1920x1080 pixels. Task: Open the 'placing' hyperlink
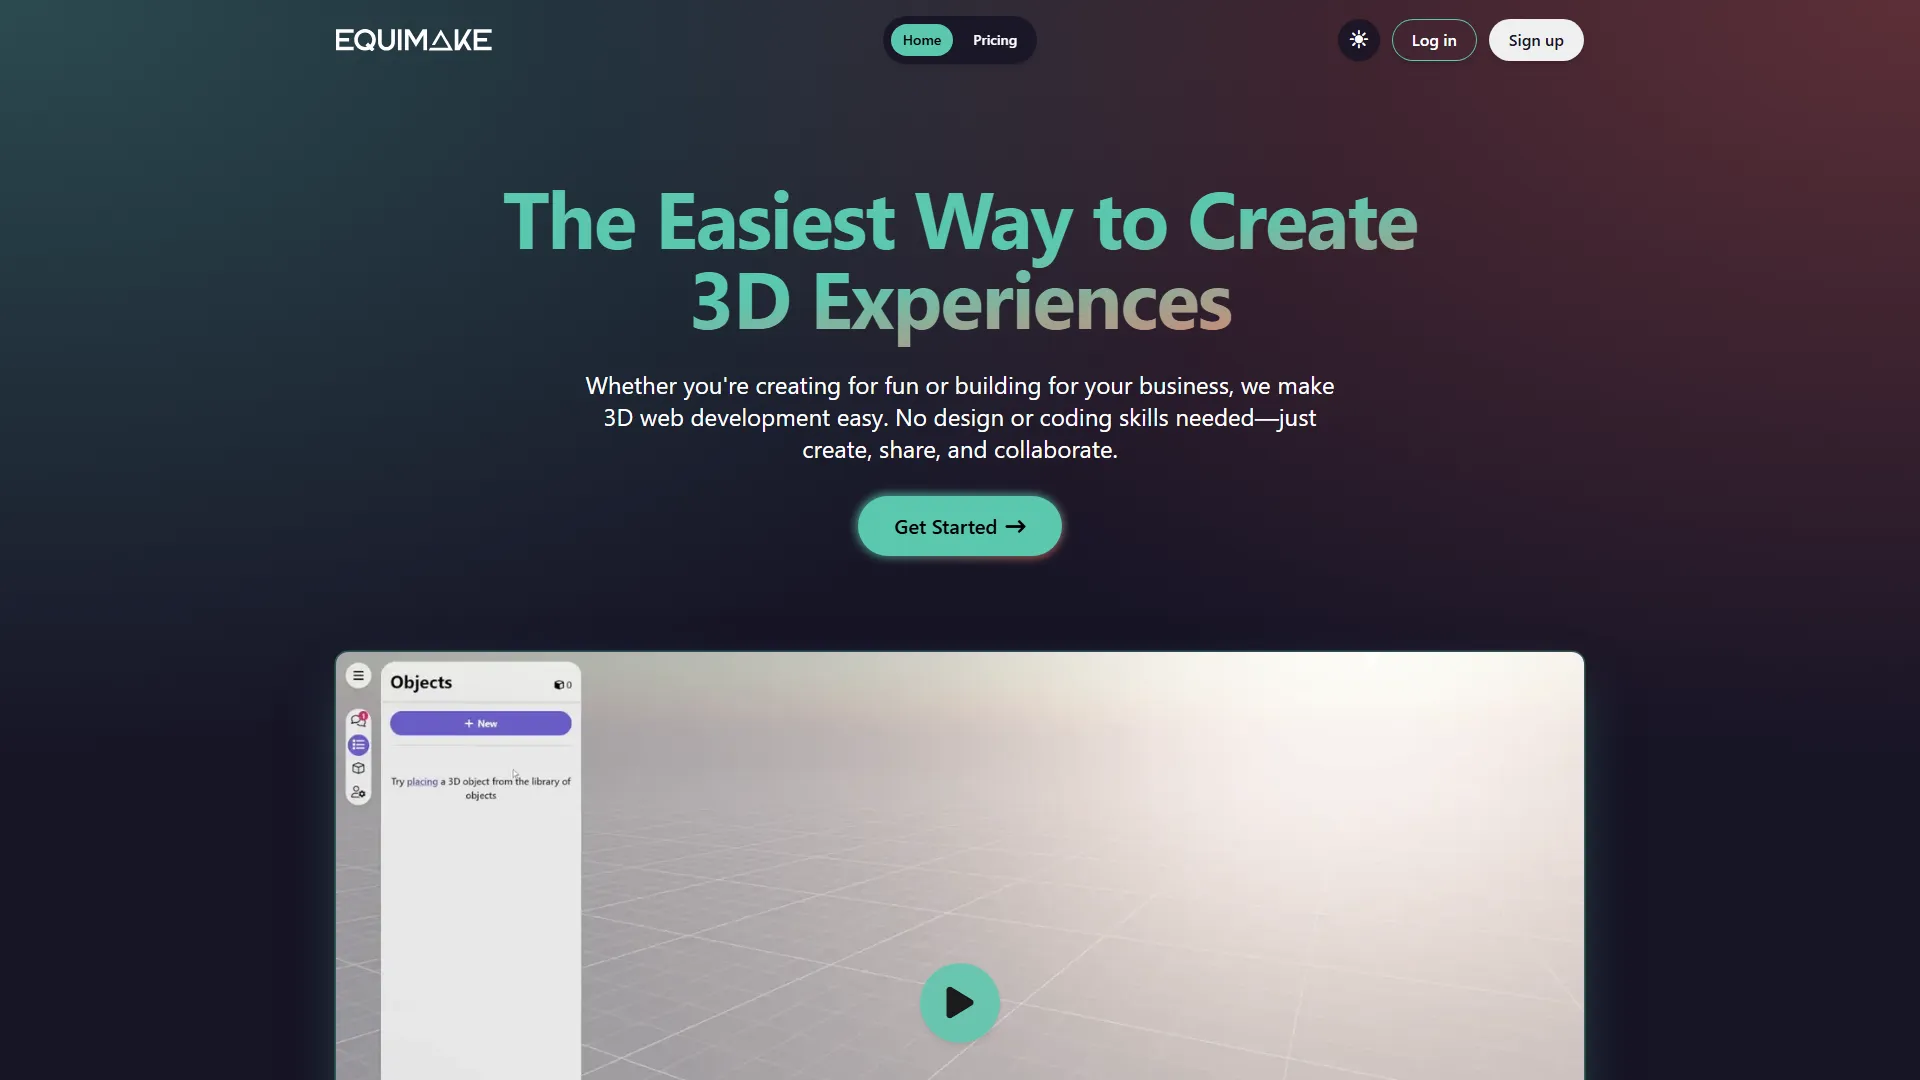tap(422, 782)
